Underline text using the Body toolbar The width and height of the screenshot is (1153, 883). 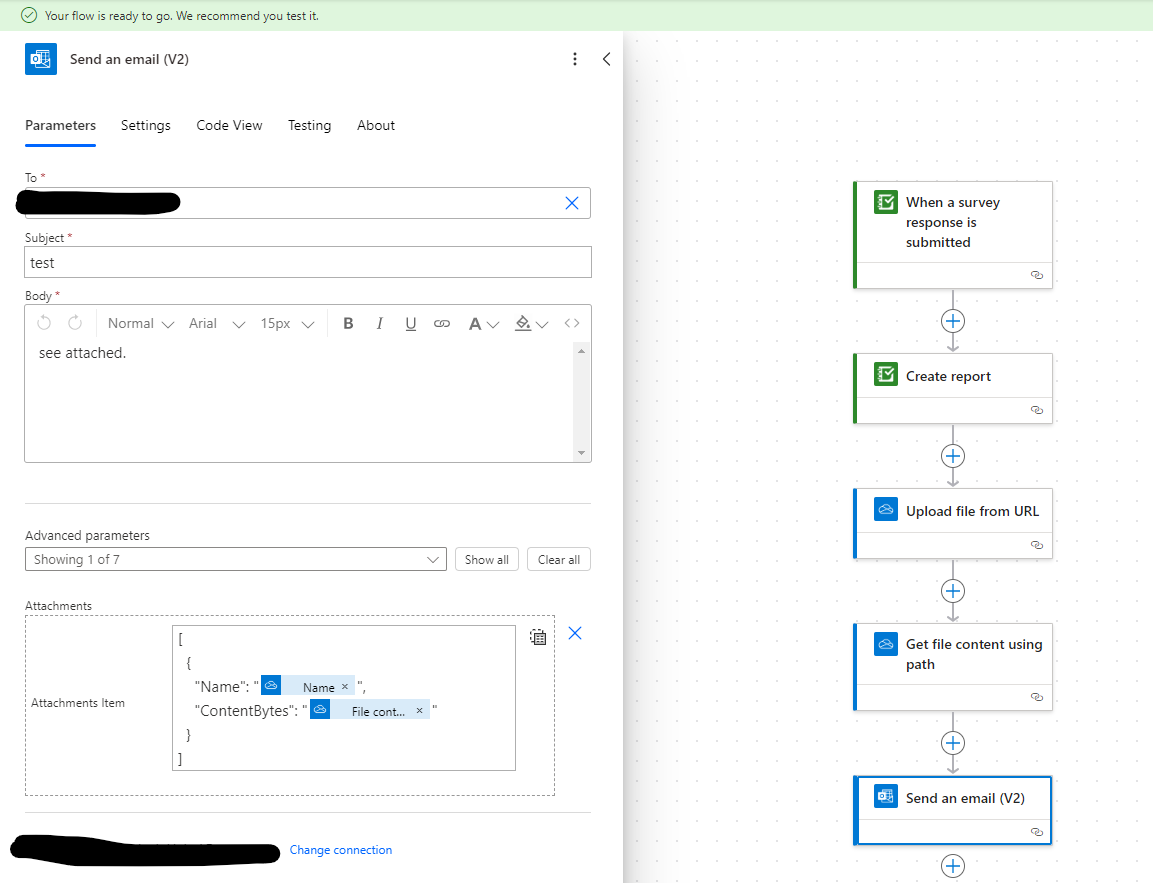410,323
